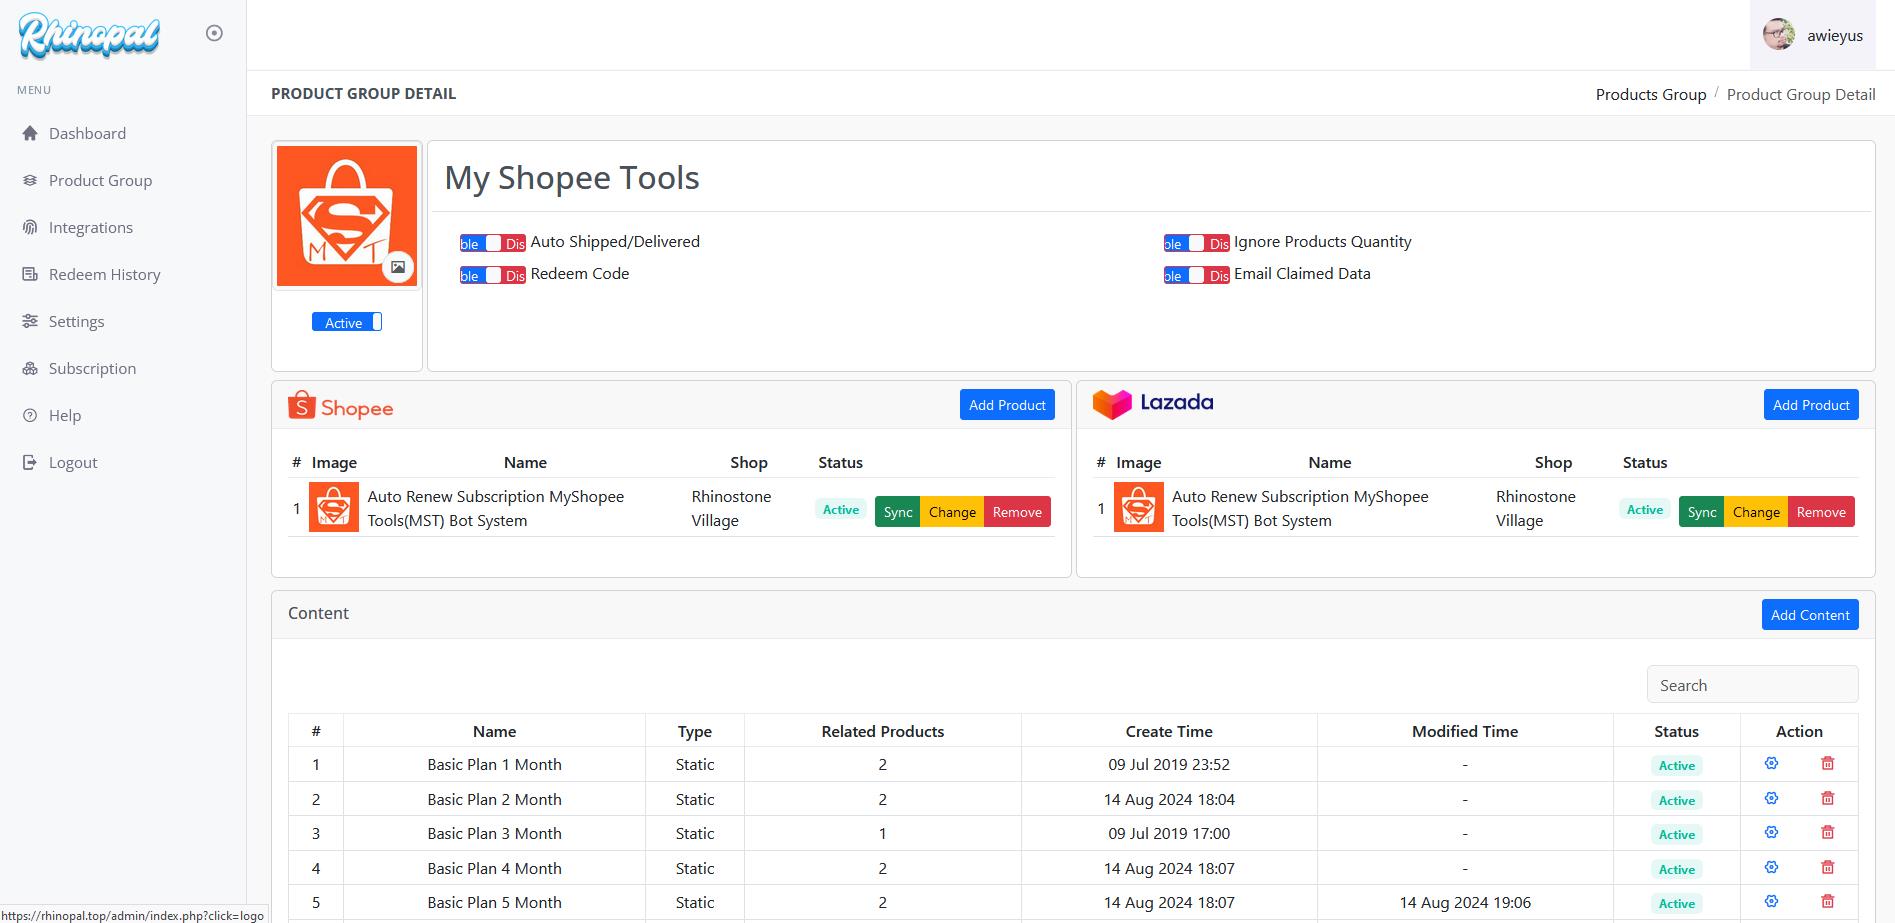Toggle Ignore Products Quantity switch
Viewport: 1895px width, 923px height.
click(1196, 243)
